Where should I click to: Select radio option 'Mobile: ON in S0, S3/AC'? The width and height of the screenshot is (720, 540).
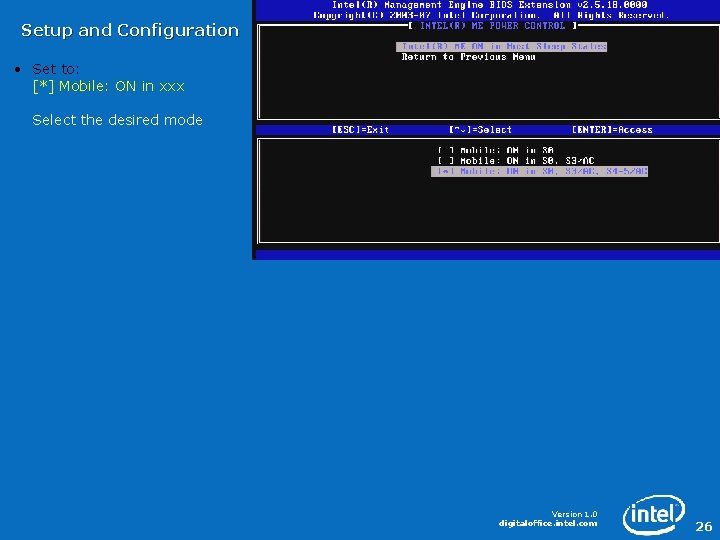tap(516, 161)
